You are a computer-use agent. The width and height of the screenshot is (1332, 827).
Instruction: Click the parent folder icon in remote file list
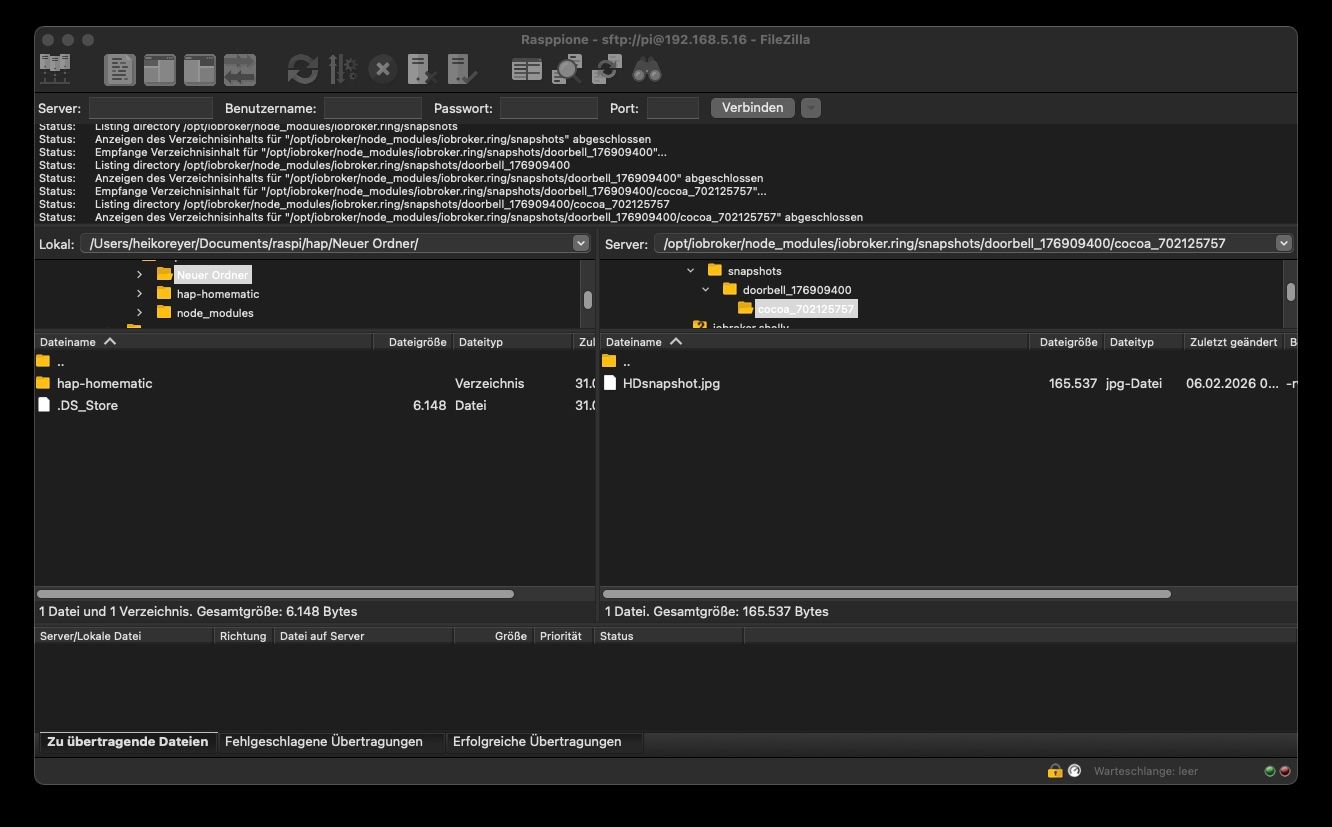(x=610, y=361)
